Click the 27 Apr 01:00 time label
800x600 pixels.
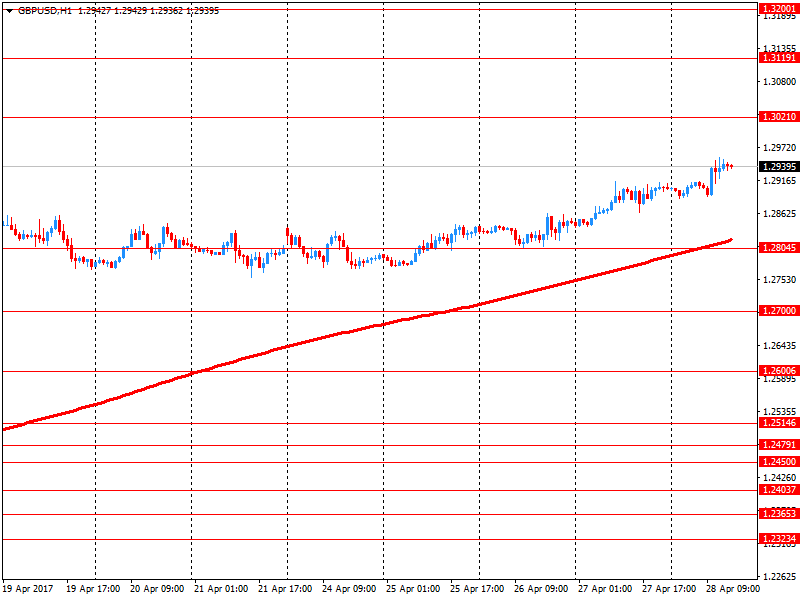pos(605,589)
